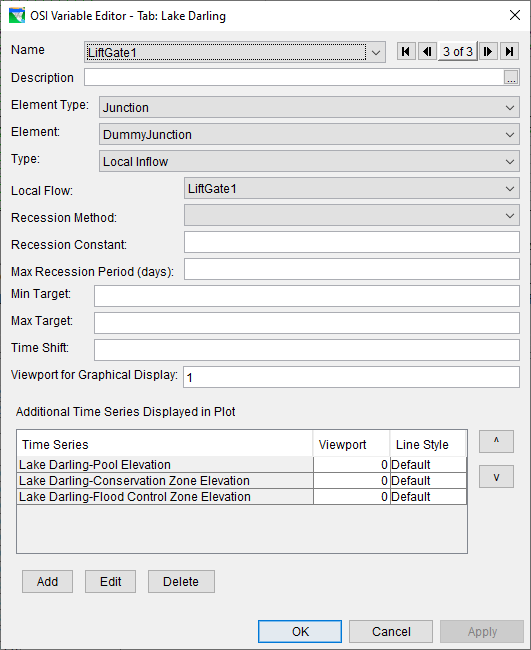Expand the Type Local Inflow dropdown

click(309, 162)
